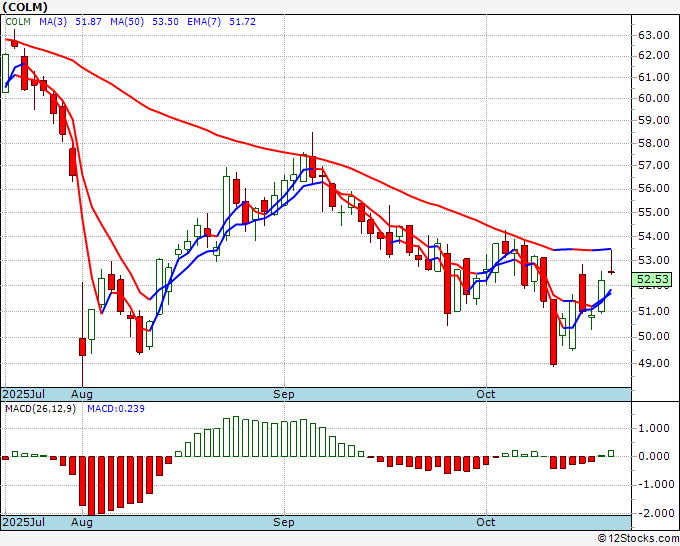Click the Oct label on MACD axis

485,522
